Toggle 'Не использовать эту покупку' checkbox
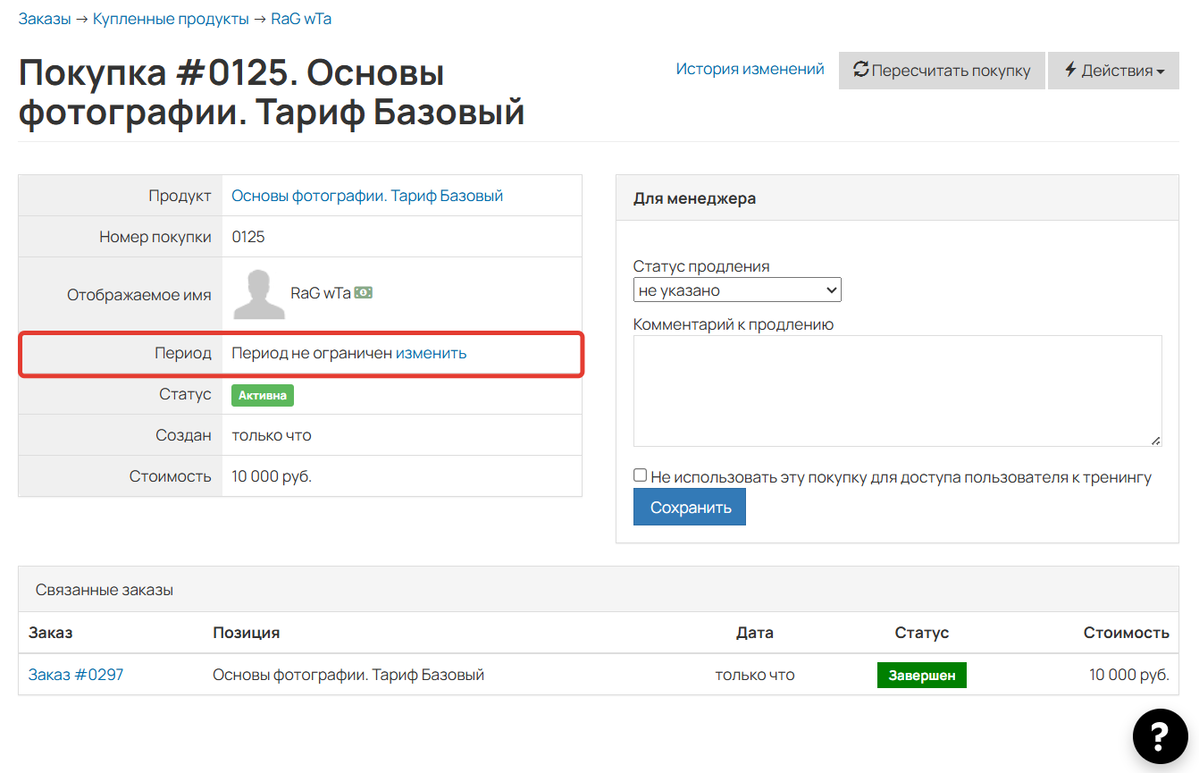The height and width of the screenshot is (773, 1199). [640, 475]
